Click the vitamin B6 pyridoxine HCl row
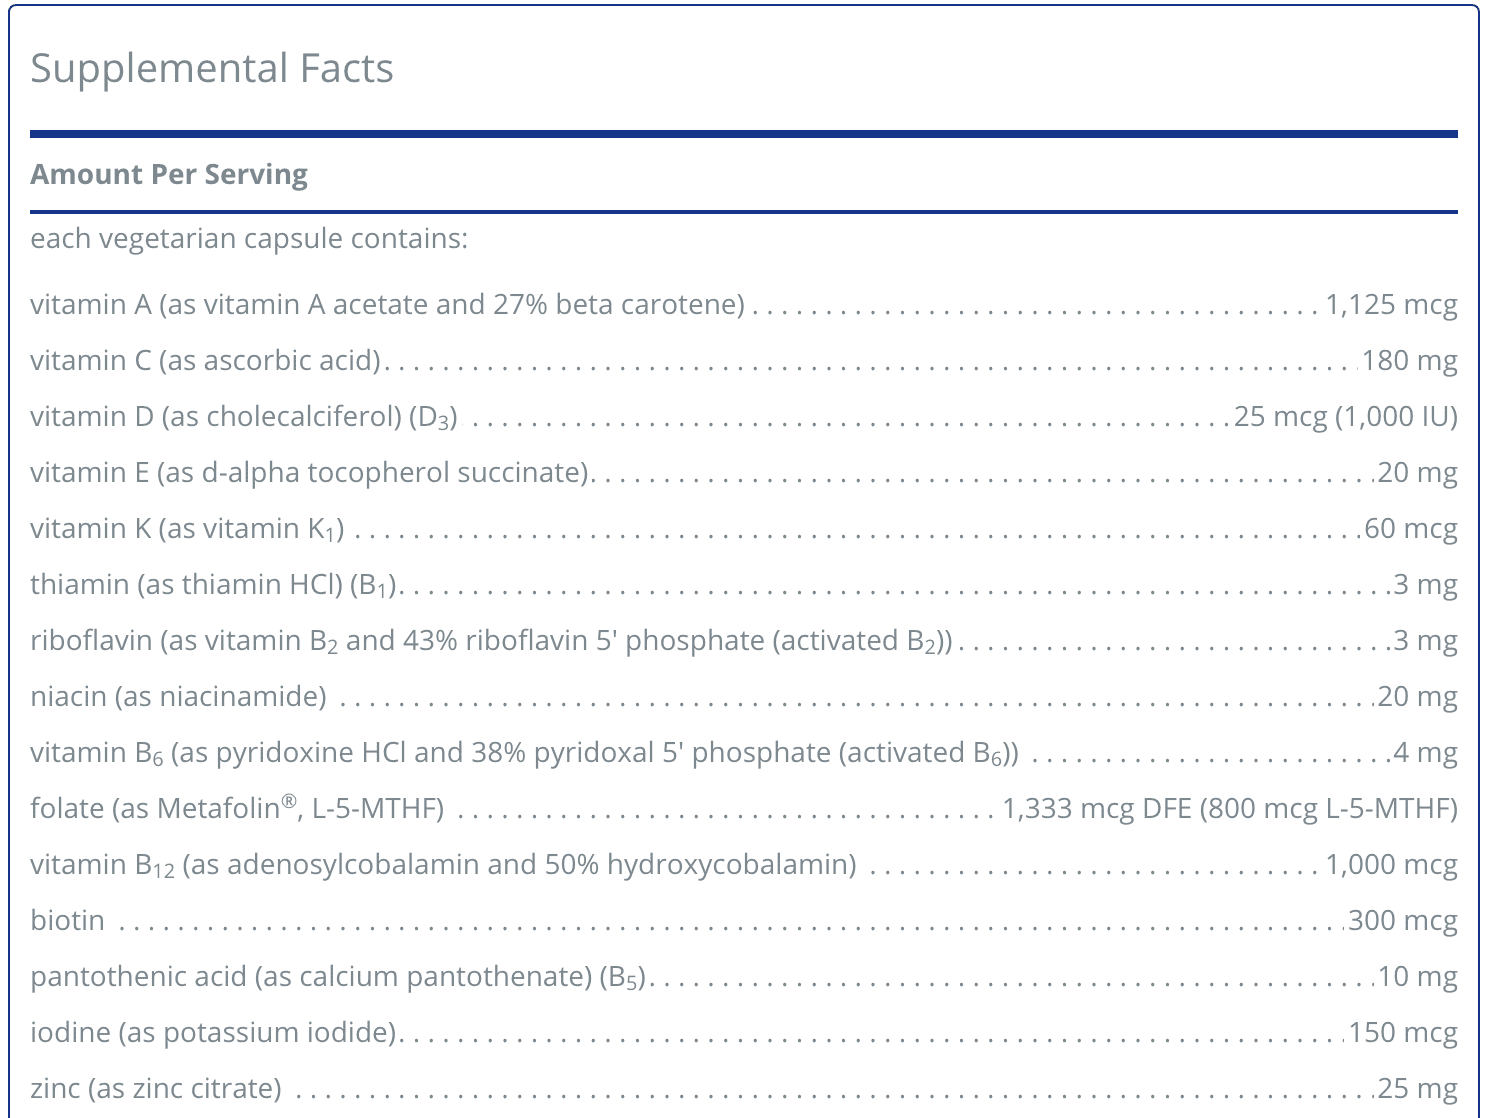Image resolution: width=1490 pixels, height=1118 pixels. pyautogui.click(x=744, y=752)
